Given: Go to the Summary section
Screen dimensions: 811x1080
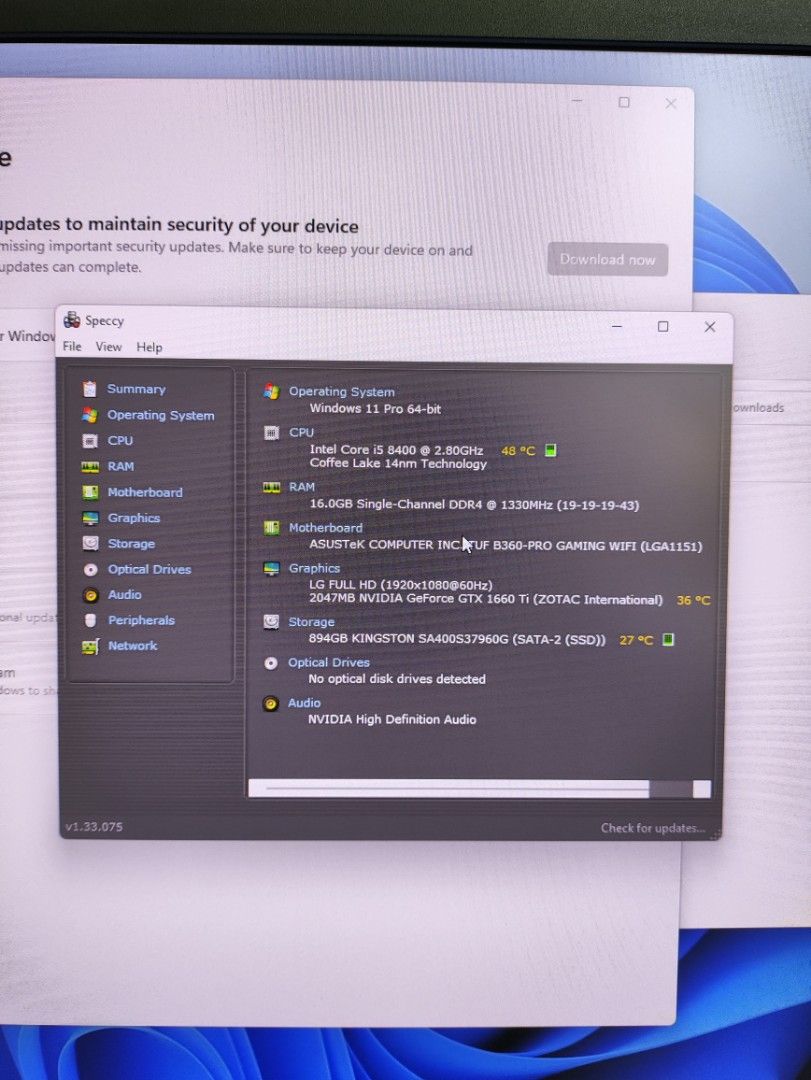Looking at the screenshot, I should (136, 389).
